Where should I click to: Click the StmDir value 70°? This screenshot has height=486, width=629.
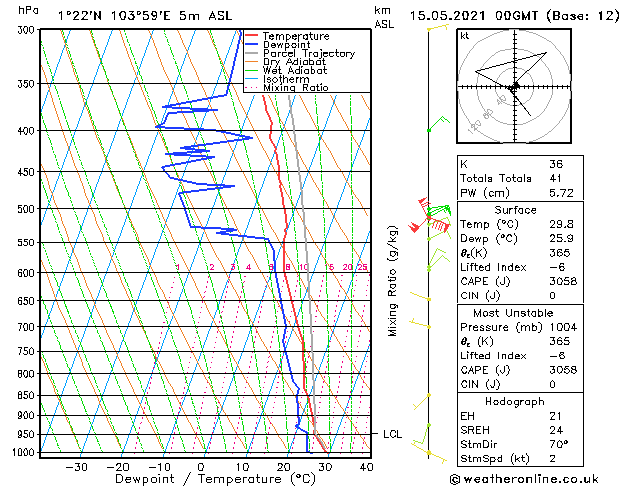pos(558,445)
